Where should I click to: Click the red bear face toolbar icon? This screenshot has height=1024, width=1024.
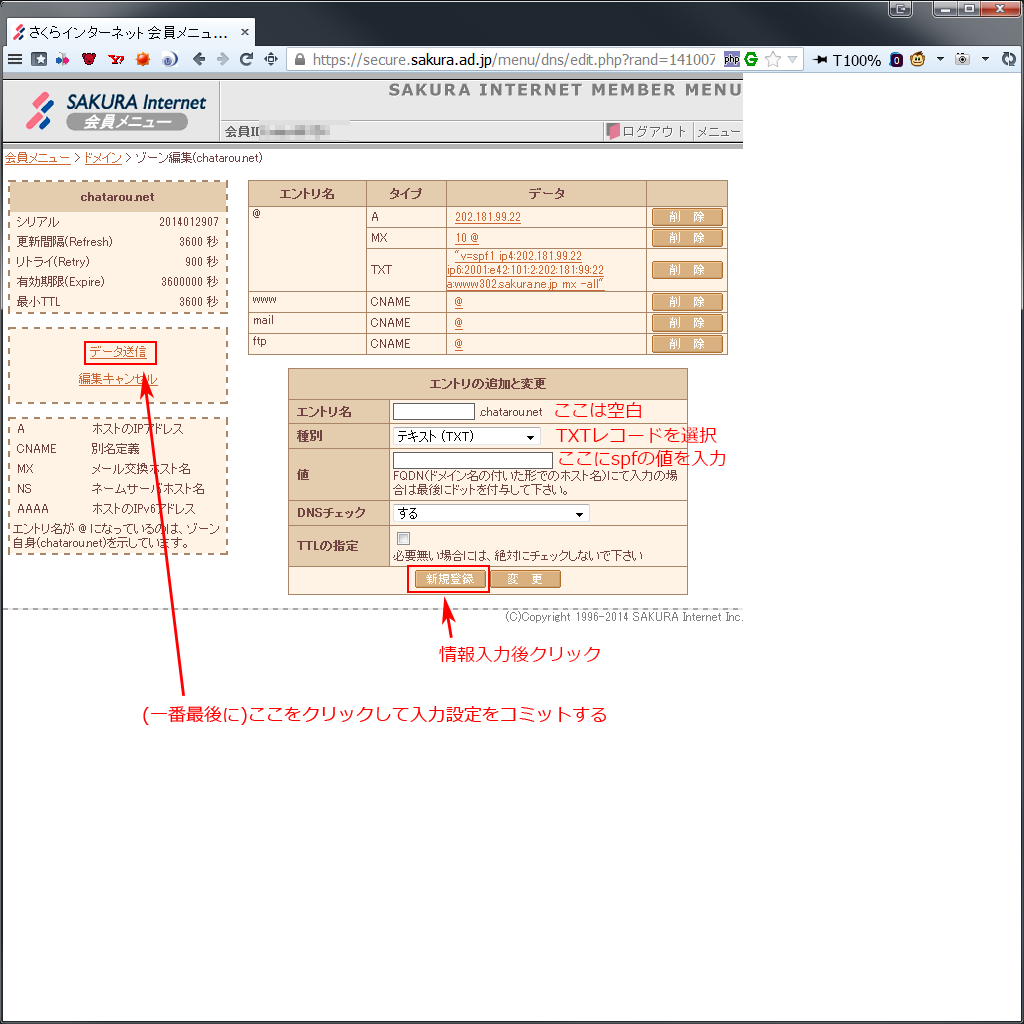point(89,59)
